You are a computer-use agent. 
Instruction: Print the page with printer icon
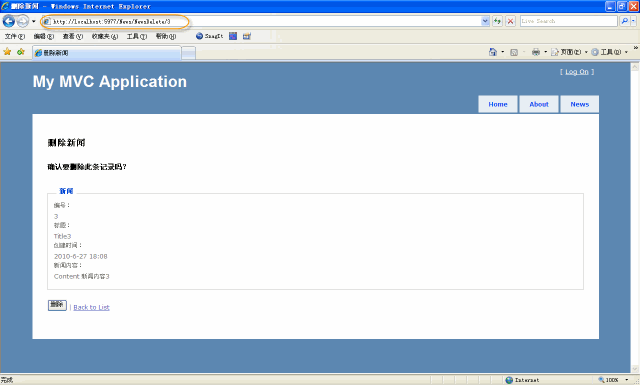coord(536,52)
